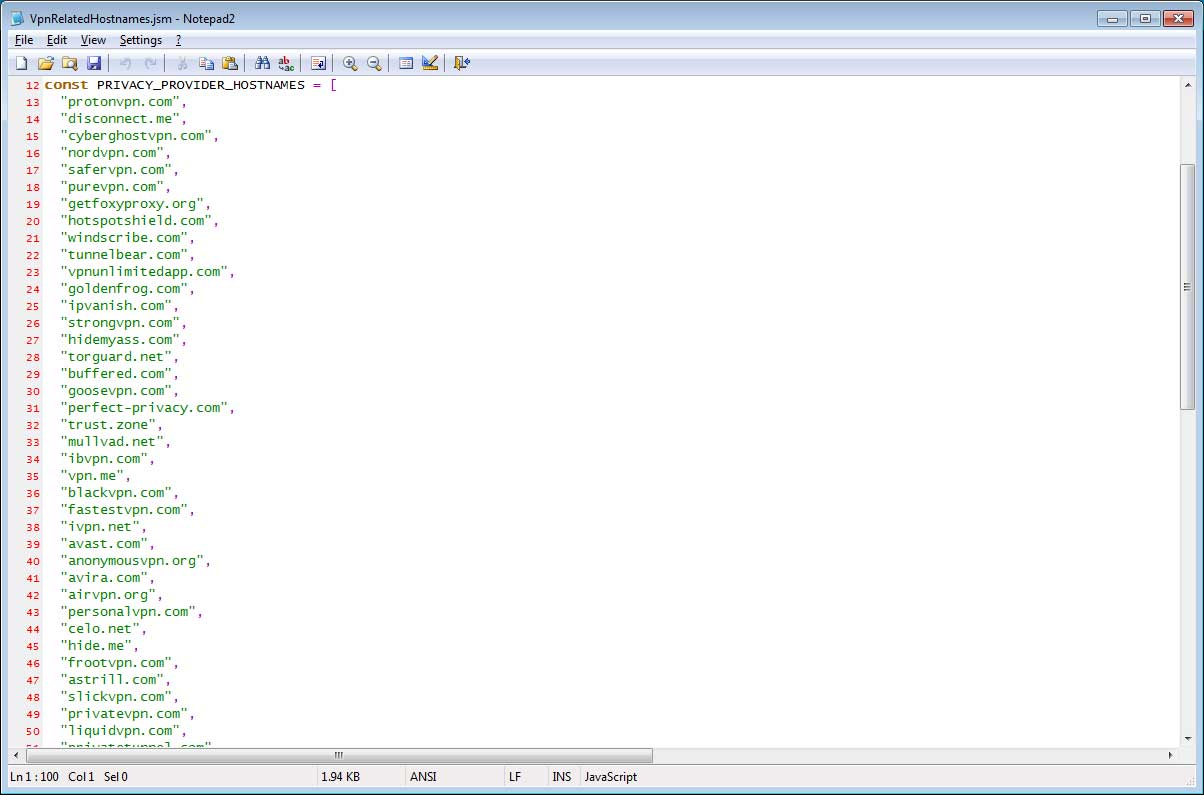1204x795 pixels.
Task: Click the horizontal scrollbar left arrow
Action: tap(16, 755)
